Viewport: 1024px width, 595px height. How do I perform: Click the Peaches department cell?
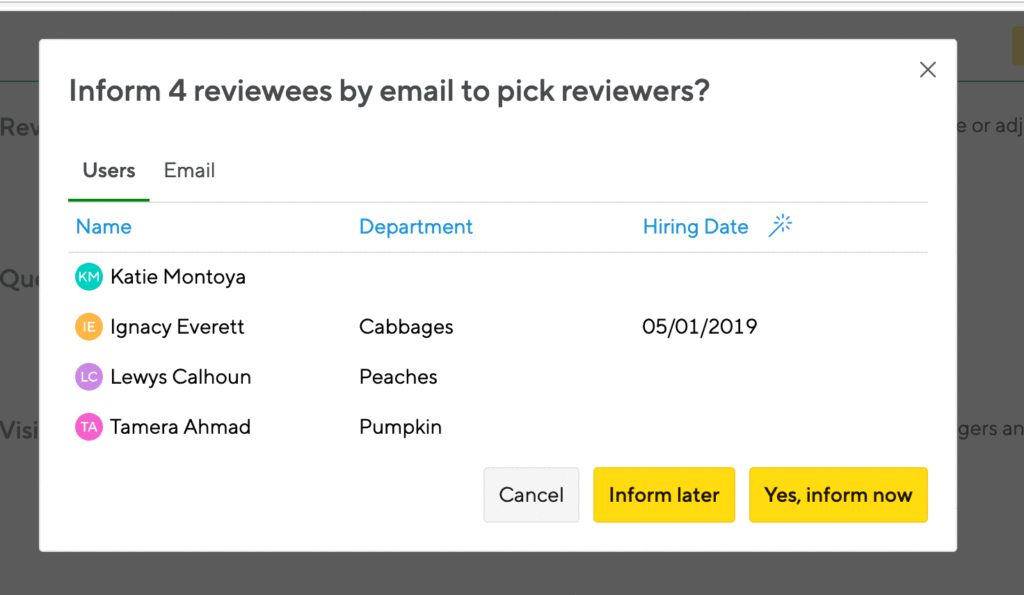(x=398, y=377)
